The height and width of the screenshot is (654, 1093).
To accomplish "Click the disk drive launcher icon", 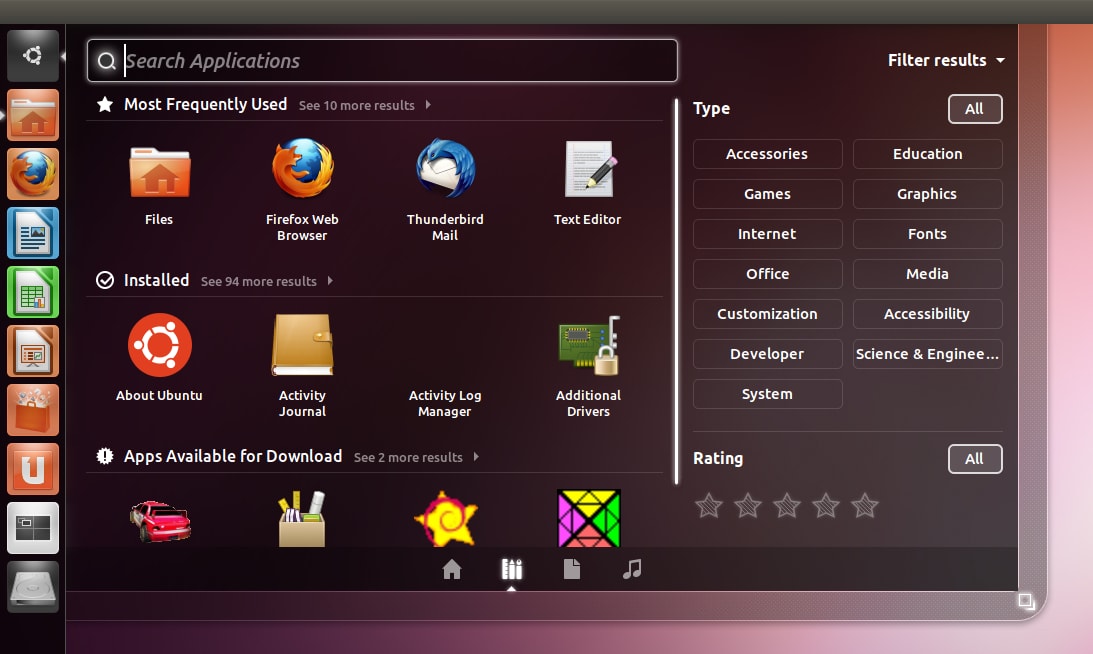I will tap(33, 587).
